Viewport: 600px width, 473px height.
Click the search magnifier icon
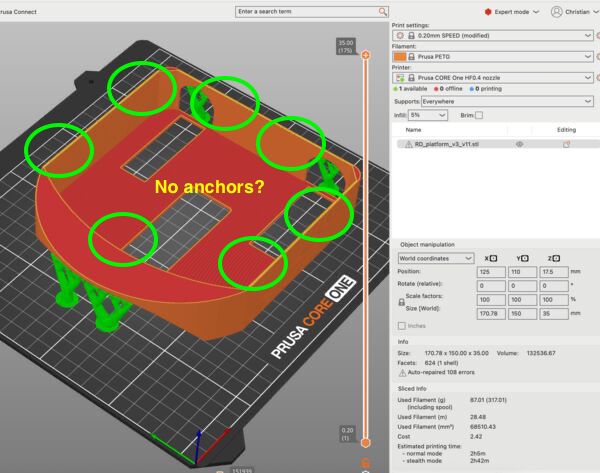pos(383,12)
